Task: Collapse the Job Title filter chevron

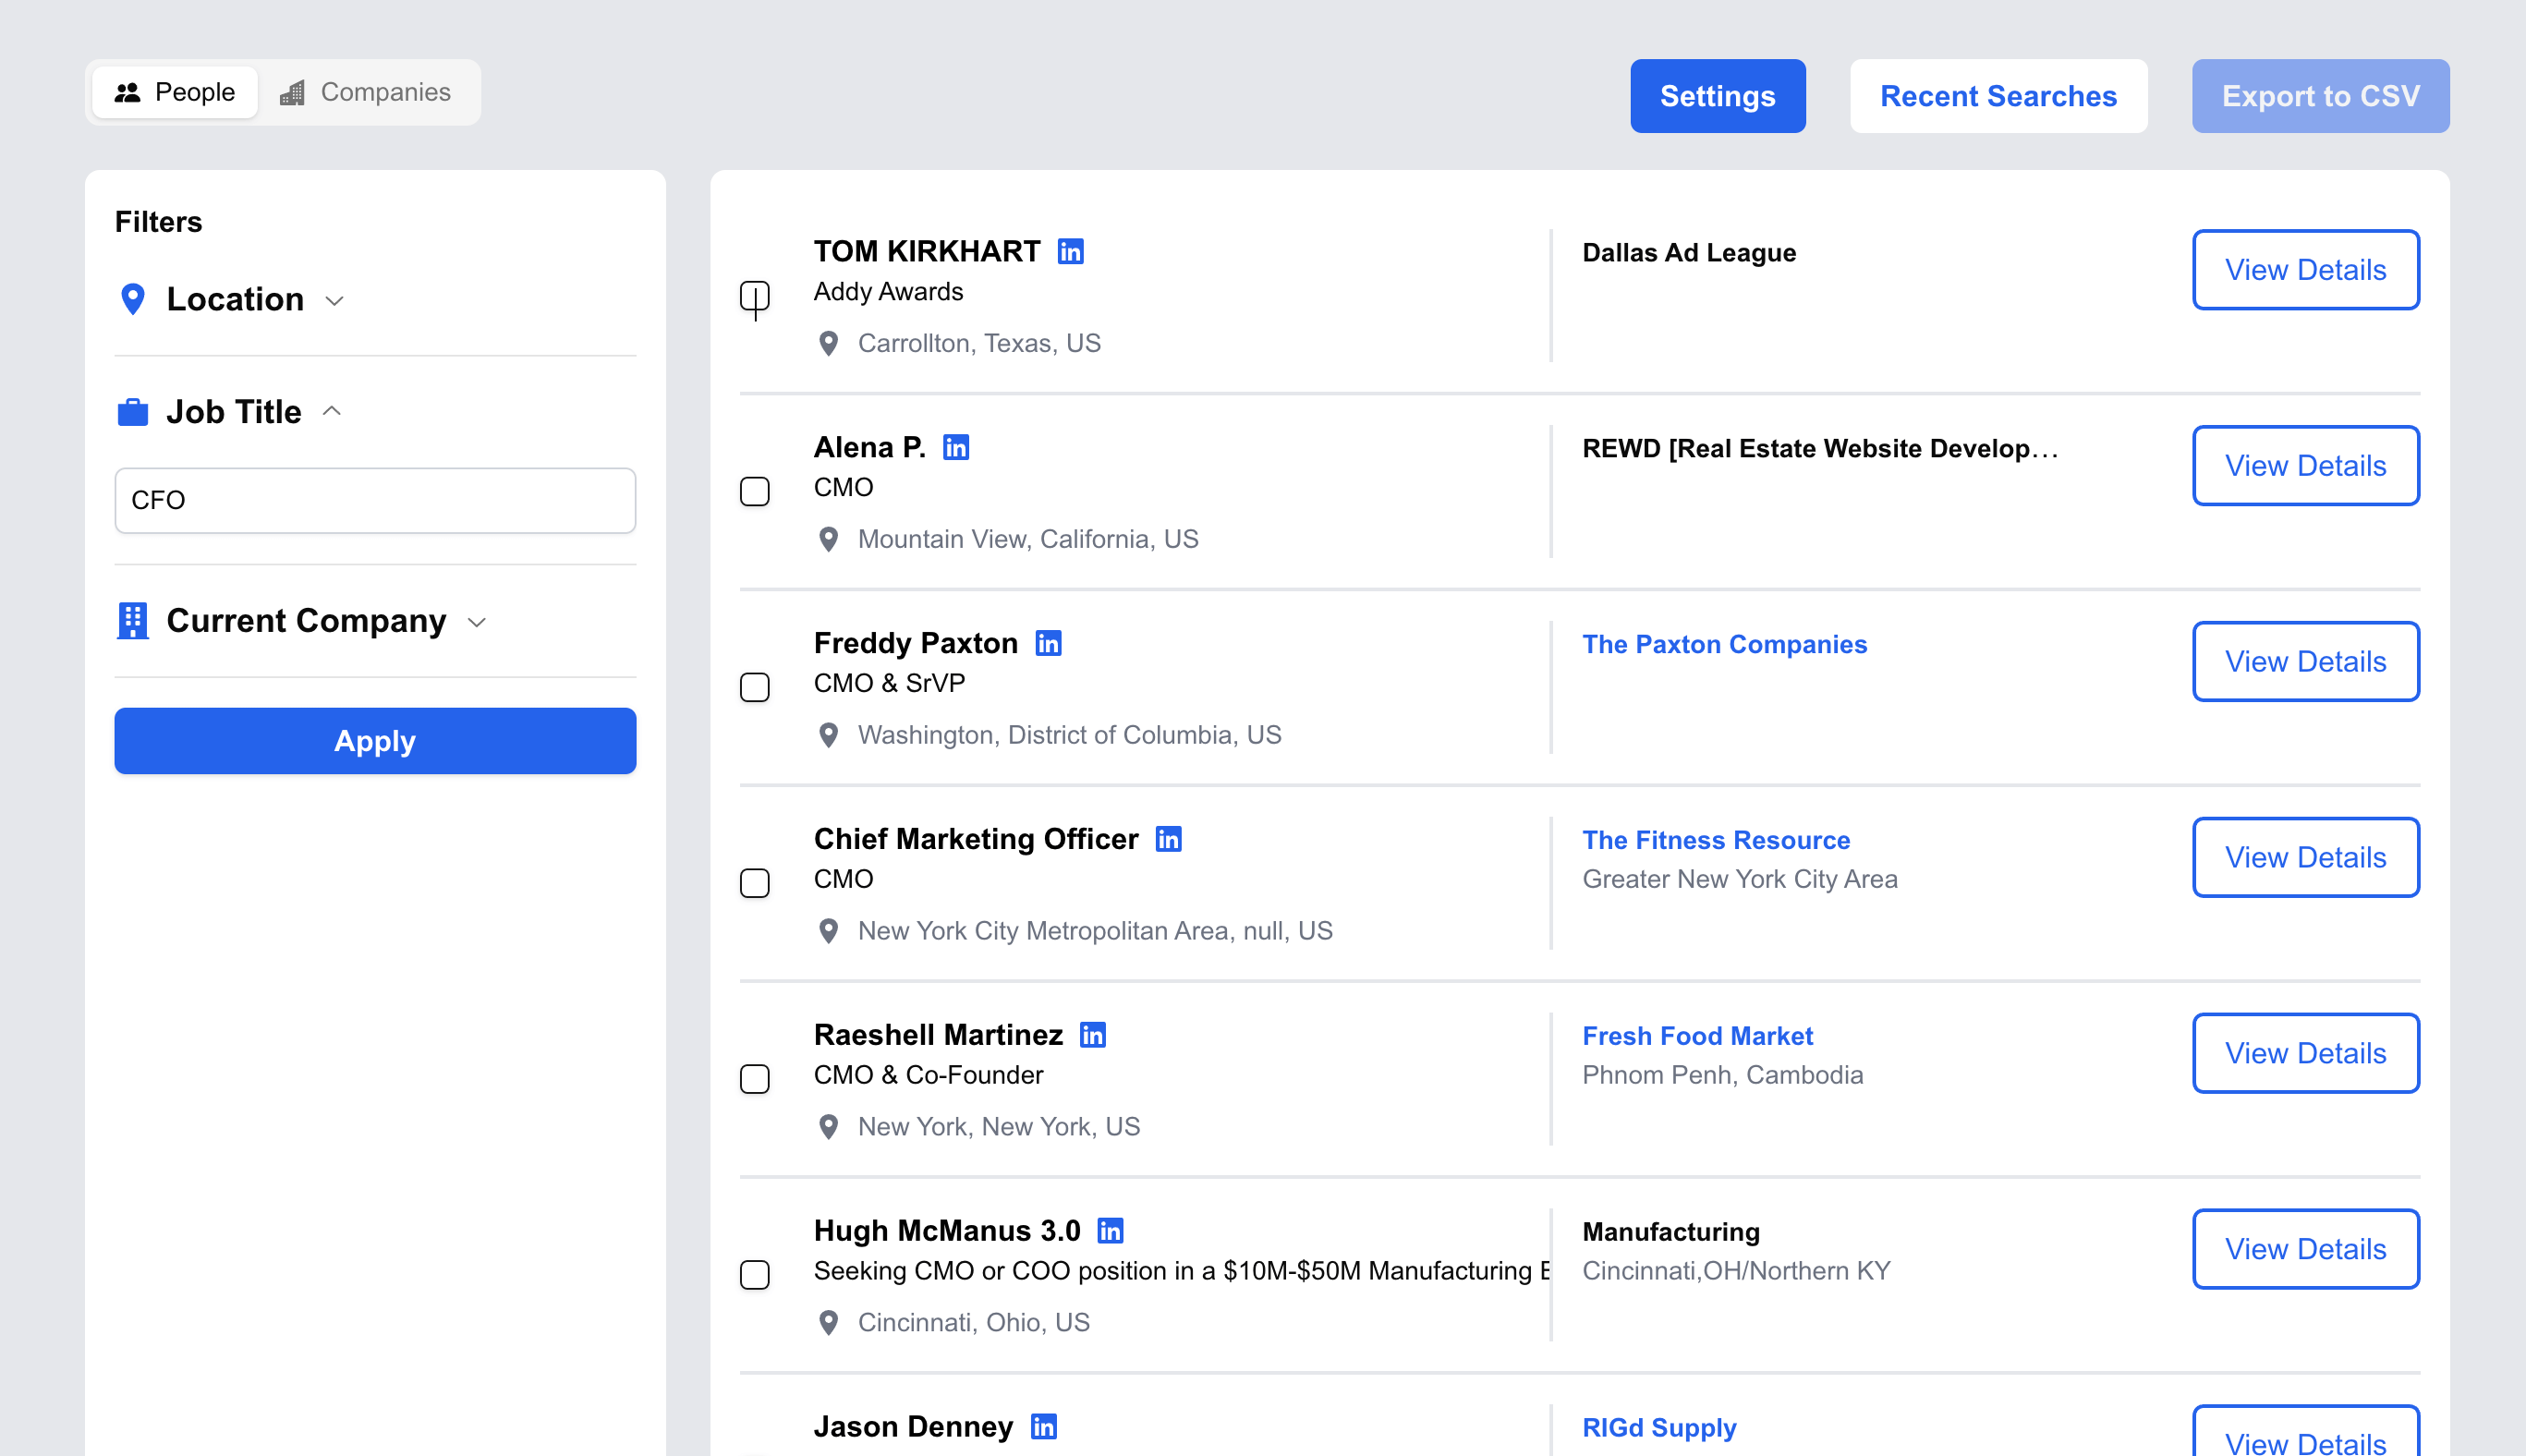Action: point(332,411)
